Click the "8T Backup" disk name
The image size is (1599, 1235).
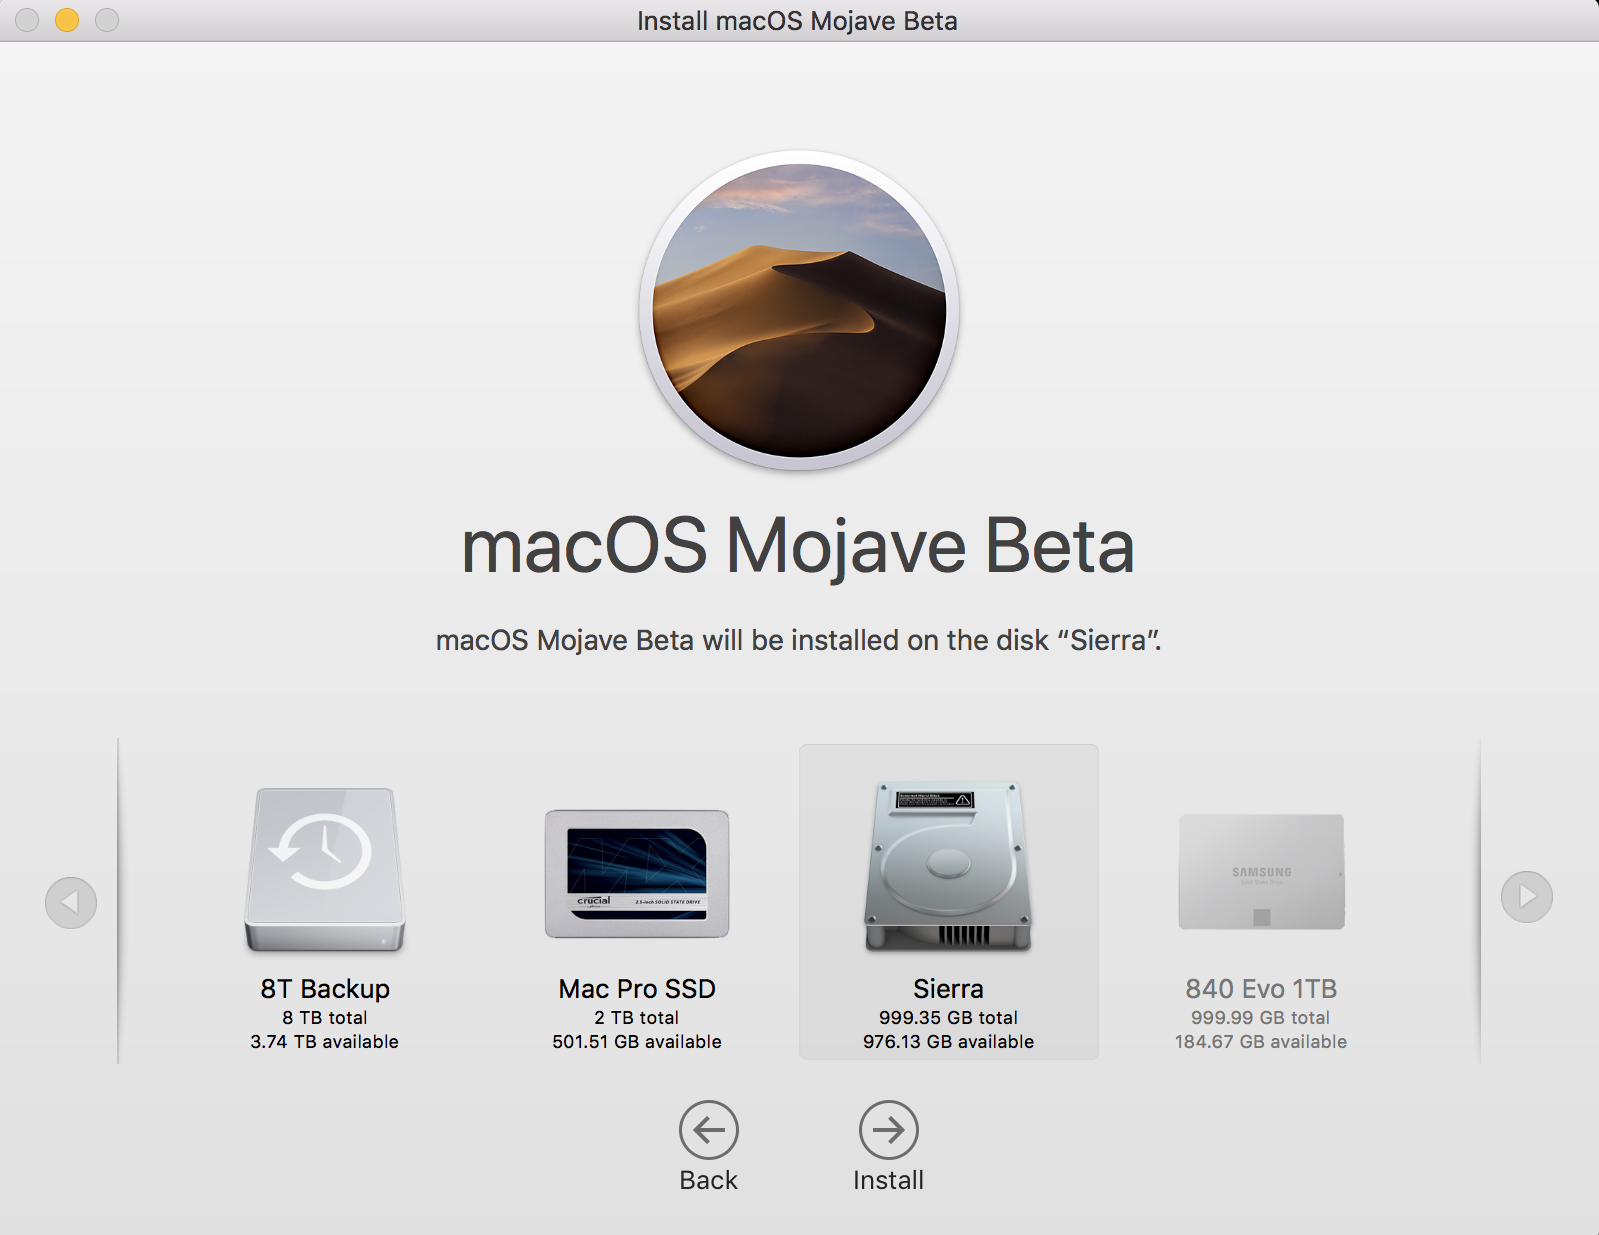(325, 989)
